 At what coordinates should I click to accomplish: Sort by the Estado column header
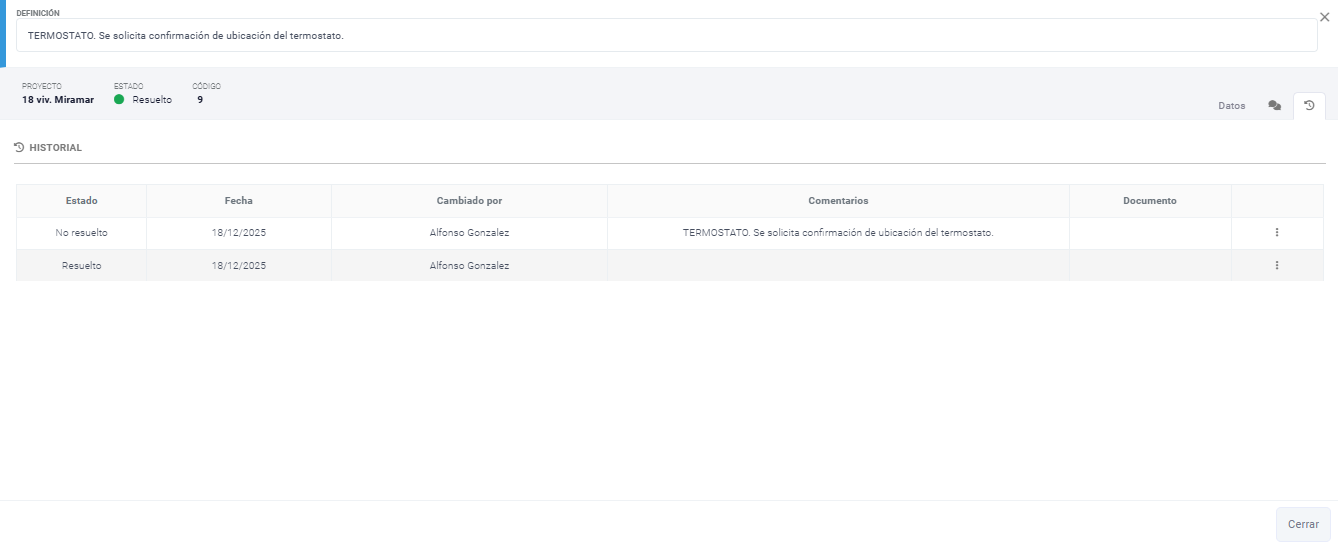click(81, 201)
